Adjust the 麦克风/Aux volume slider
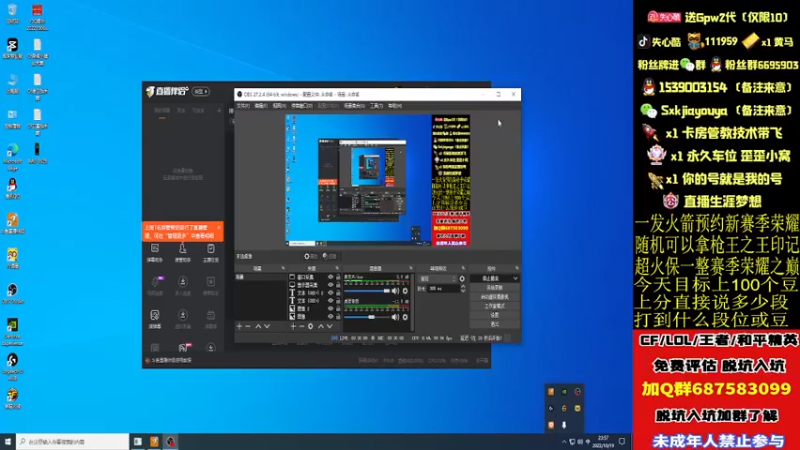The height and width of the screenshot is (450, 800). click(x=367, y=291)
